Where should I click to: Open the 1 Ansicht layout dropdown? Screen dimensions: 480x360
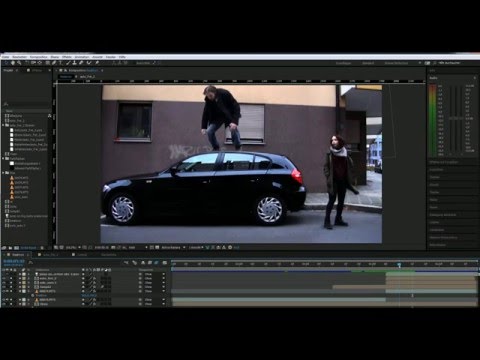pyautogui.click(x=196, y=248)
